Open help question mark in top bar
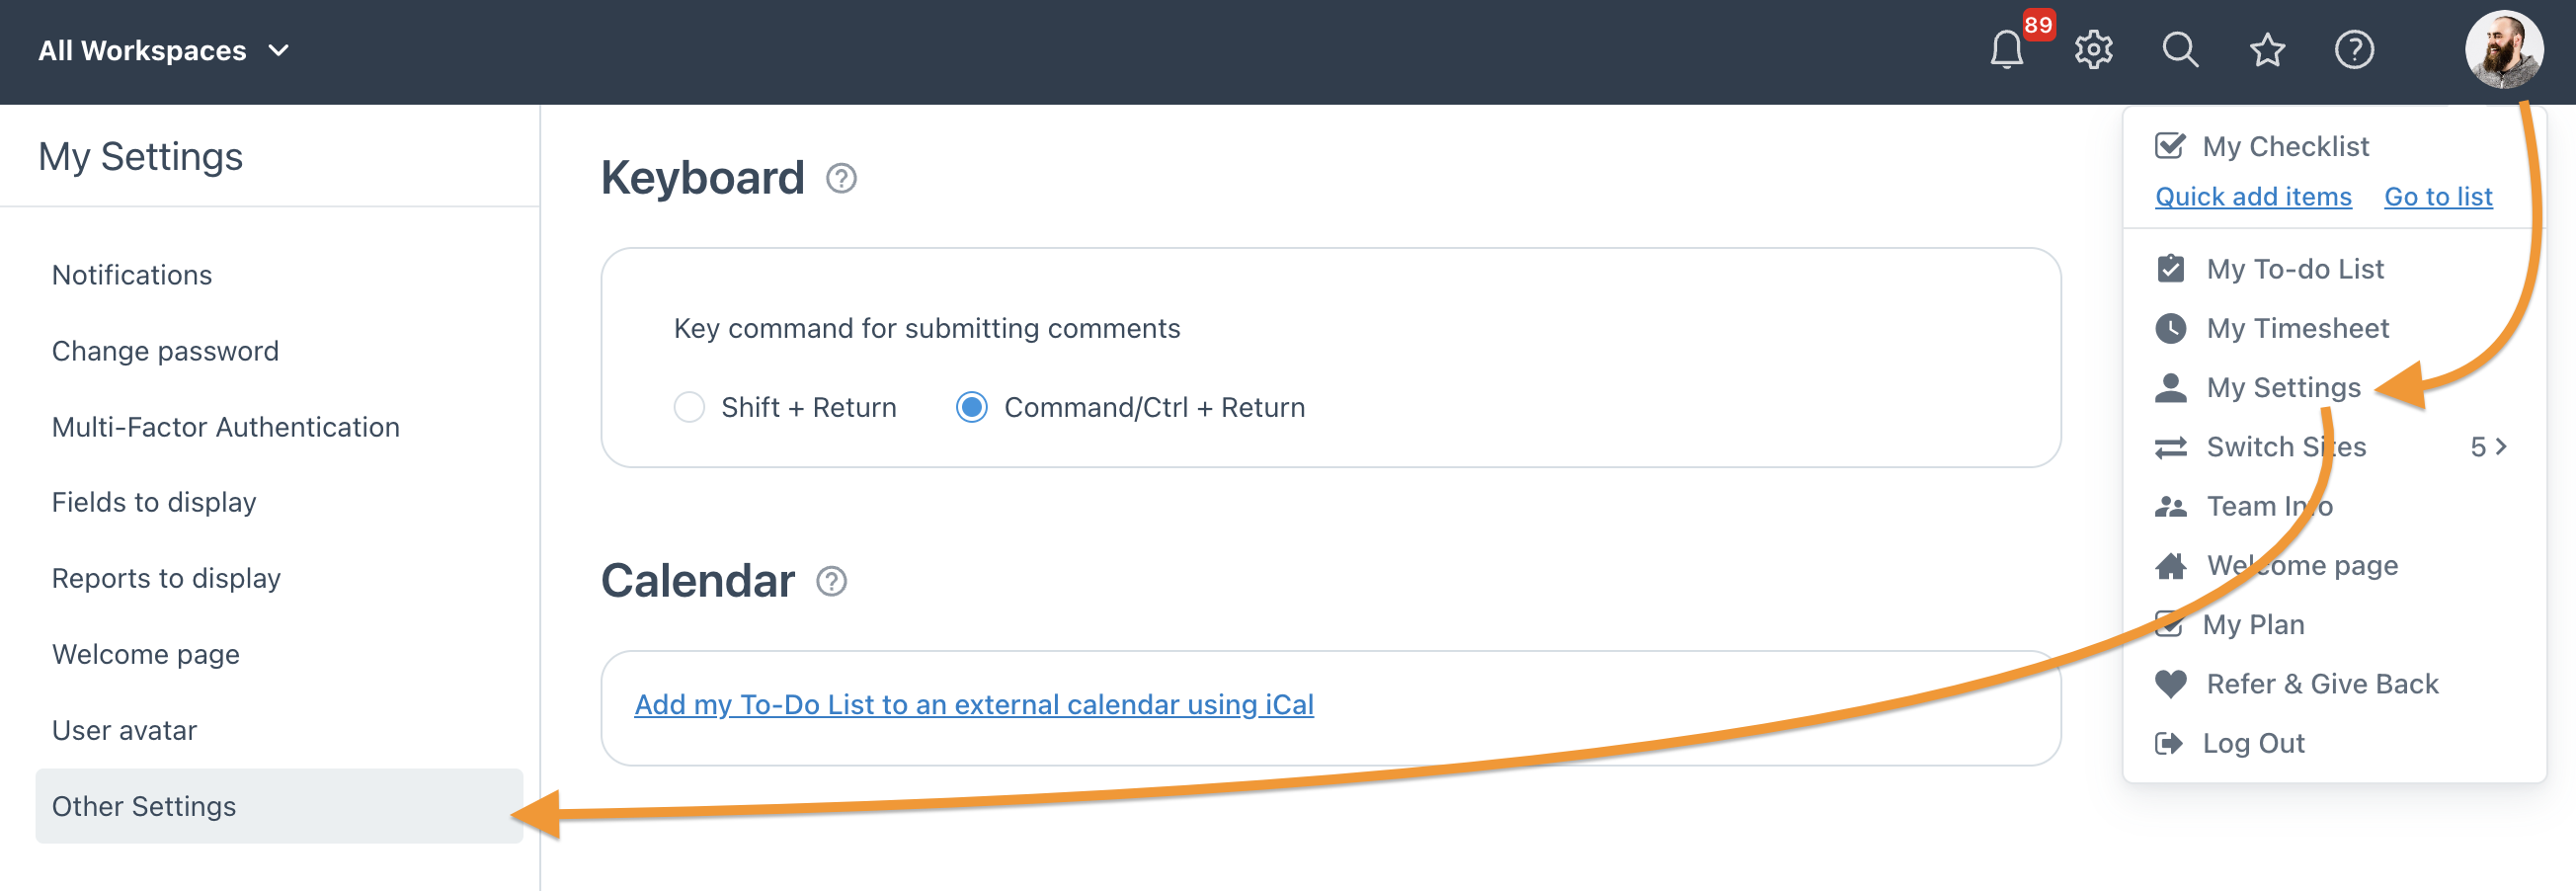The image size is (2576, 891). (x=2354, y=50)
